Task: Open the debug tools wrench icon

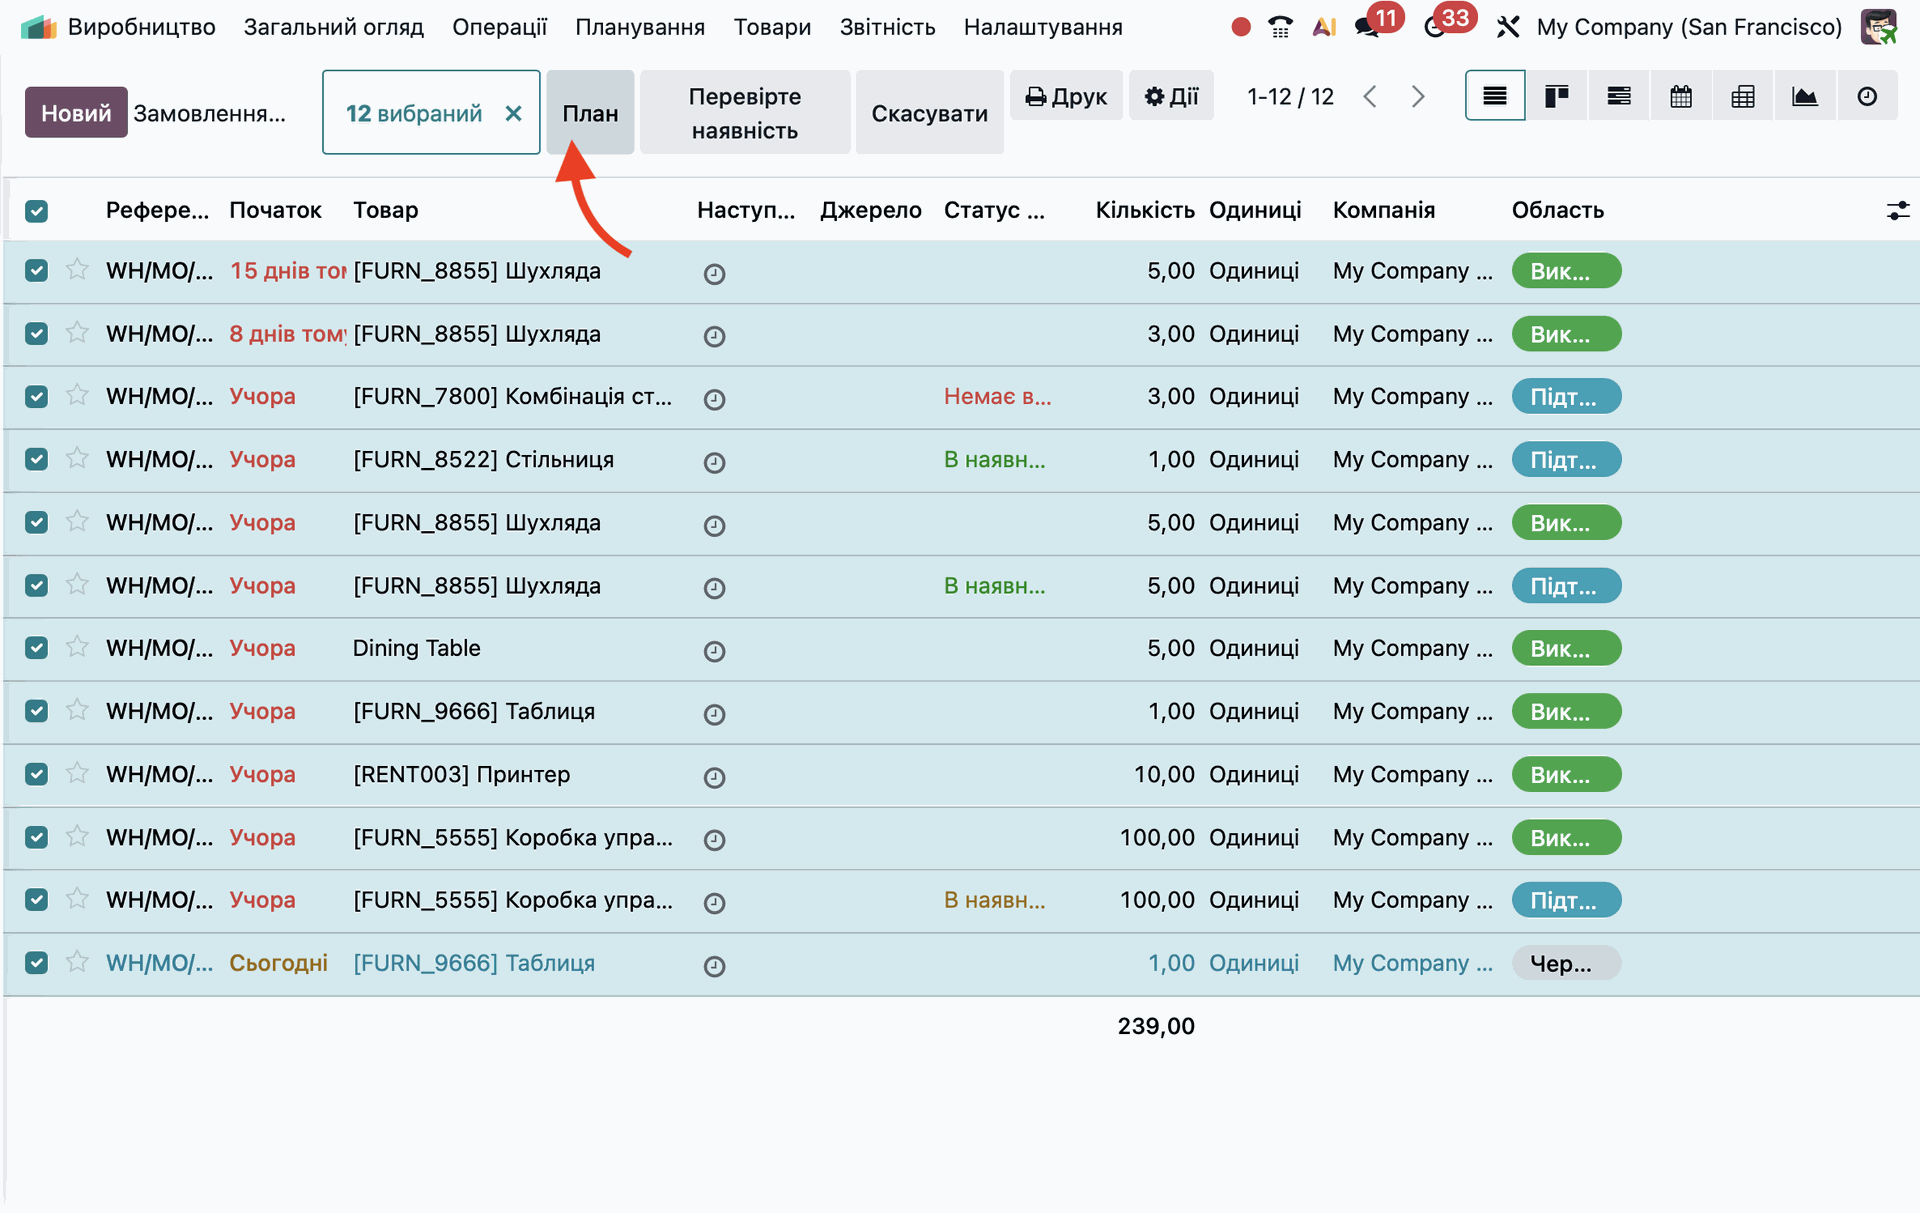Action: (1508, 27)
